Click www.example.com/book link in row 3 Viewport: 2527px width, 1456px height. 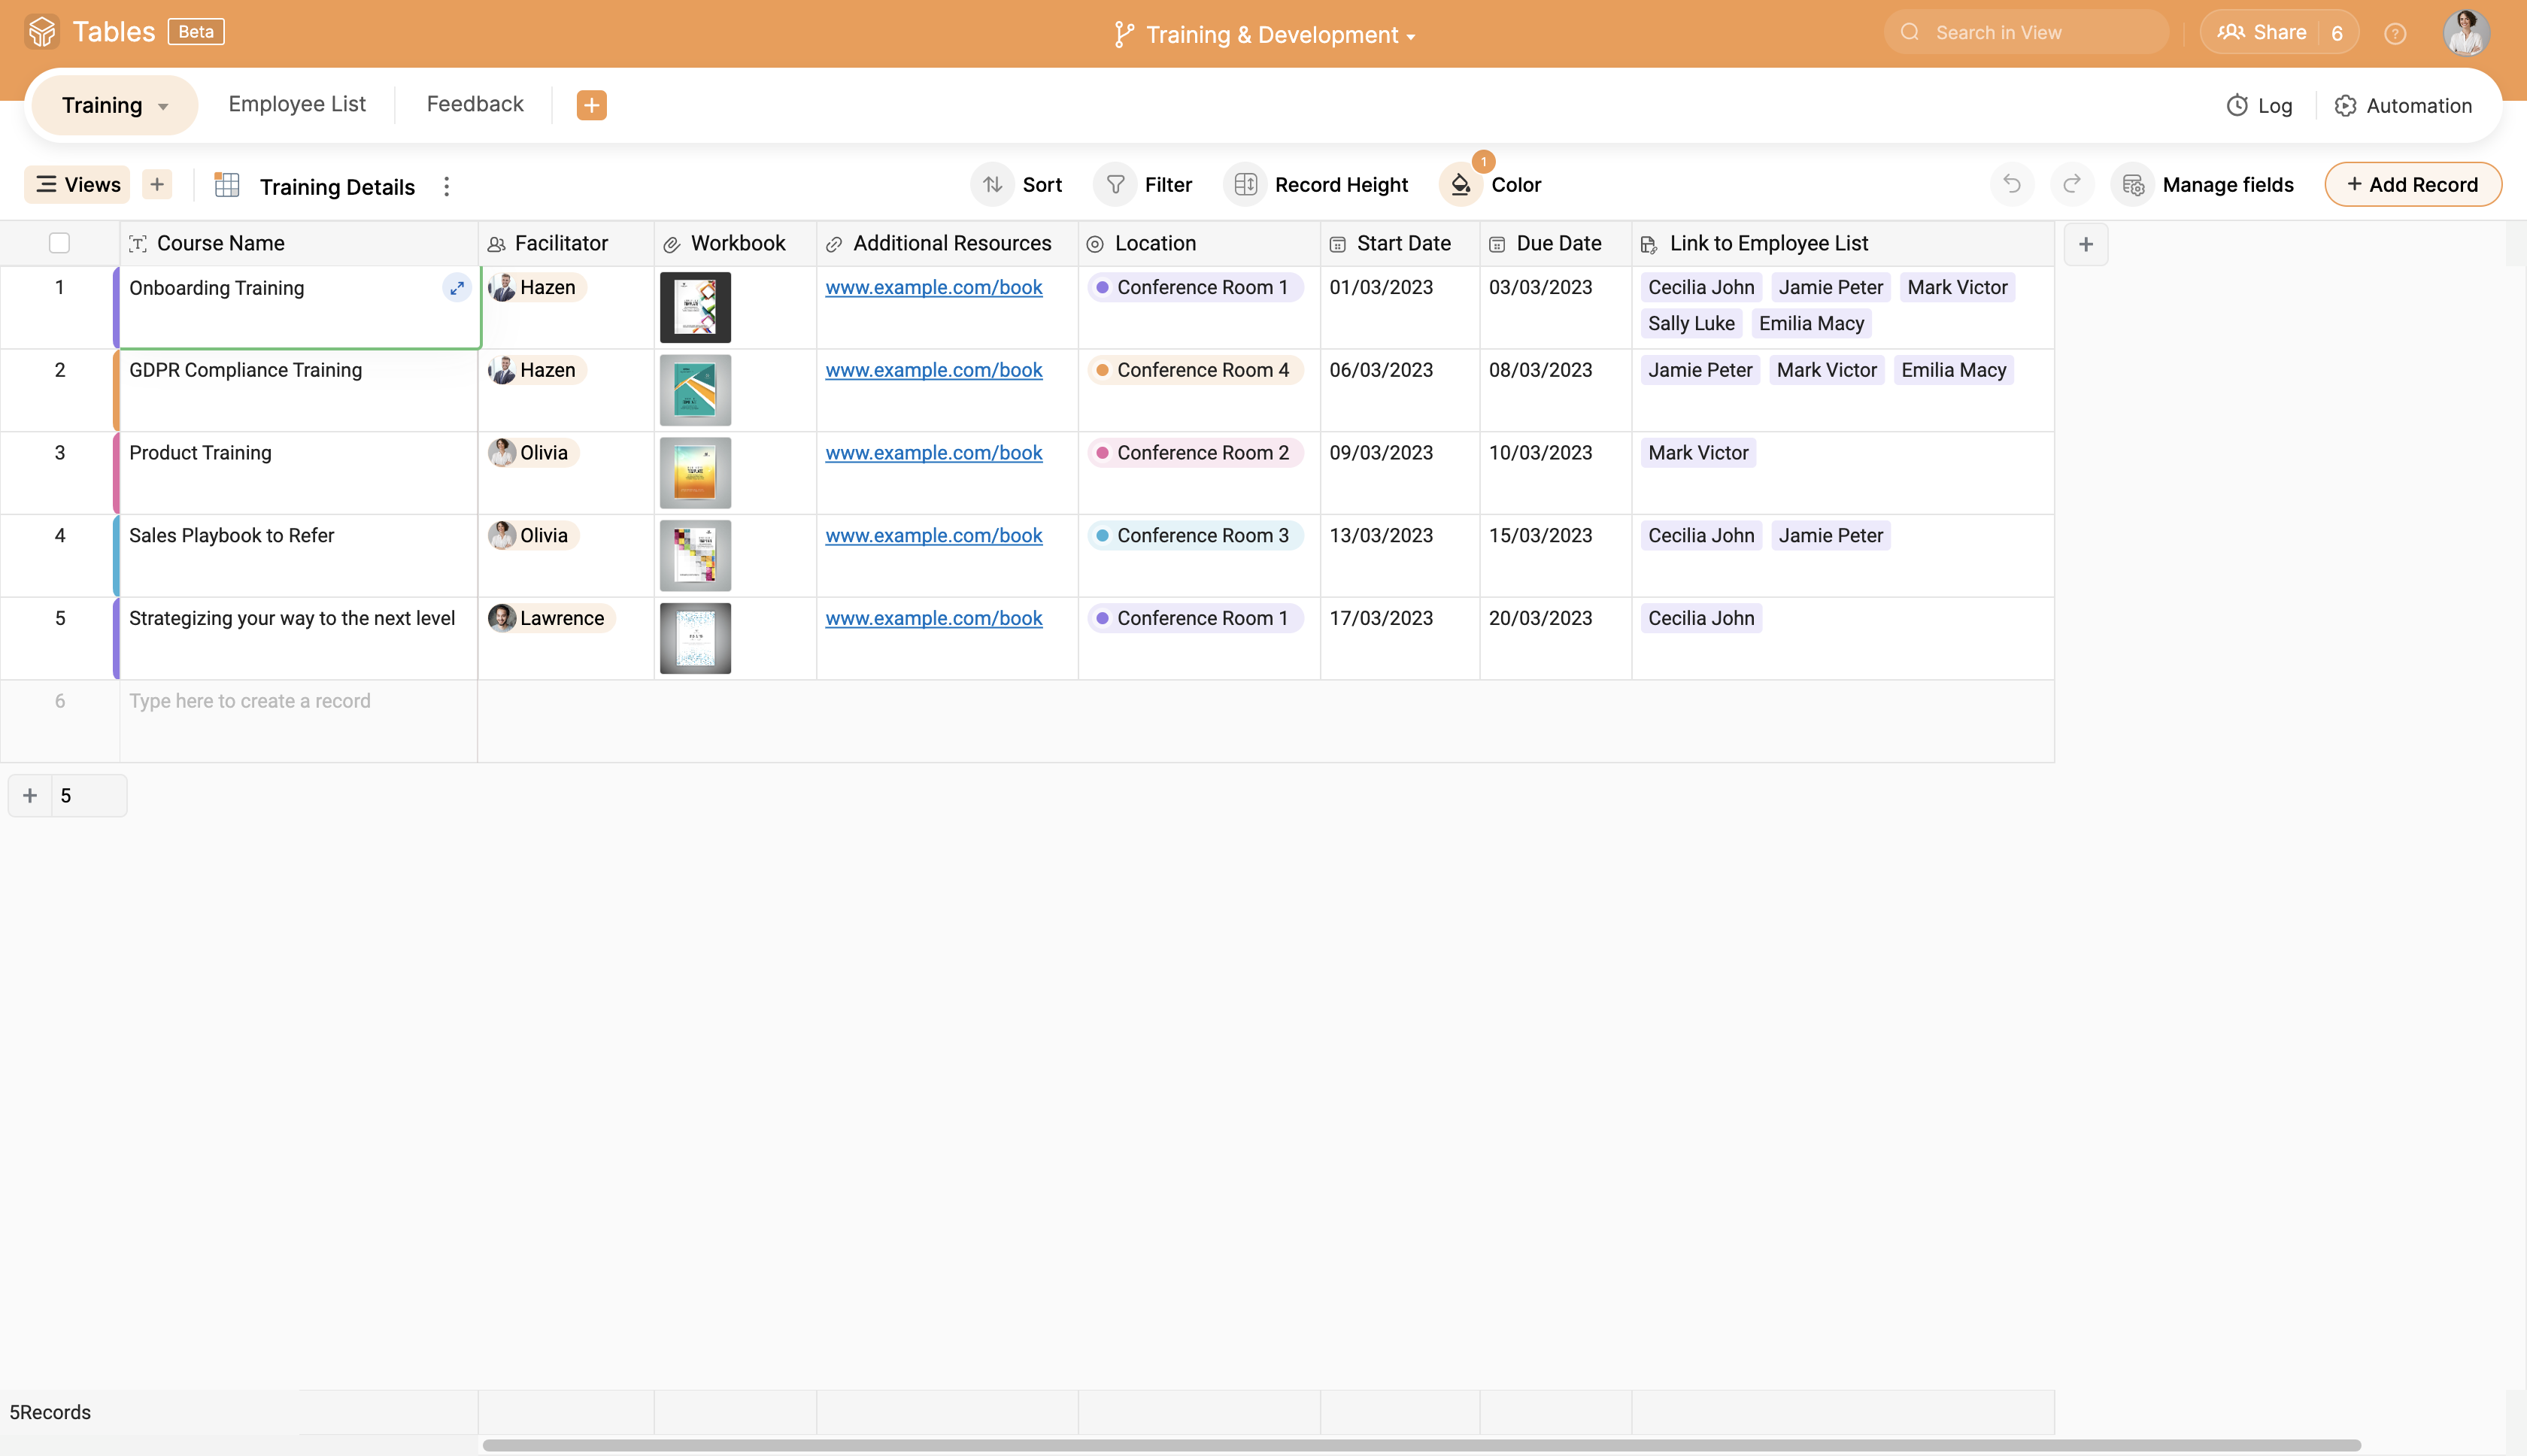click(934, 453)
